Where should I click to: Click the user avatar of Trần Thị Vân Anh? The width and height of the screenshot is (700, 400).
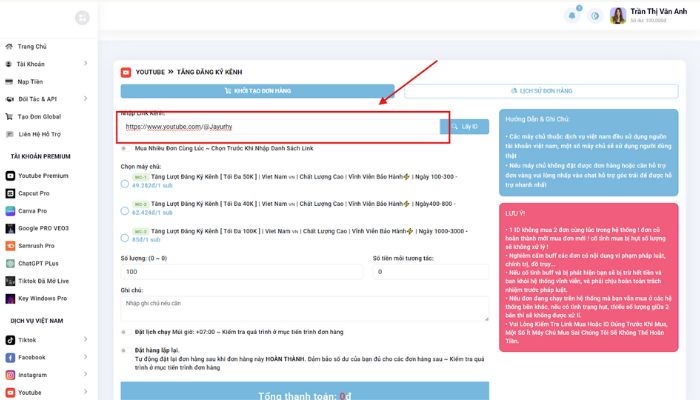[618, 16]
